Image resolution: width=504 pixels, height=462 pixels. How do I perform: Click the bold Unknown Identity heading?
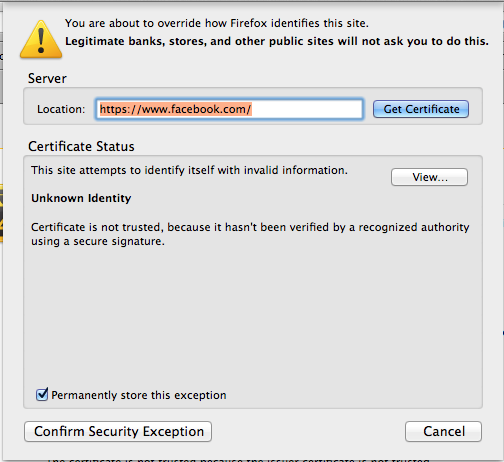(x=81, y=198)
